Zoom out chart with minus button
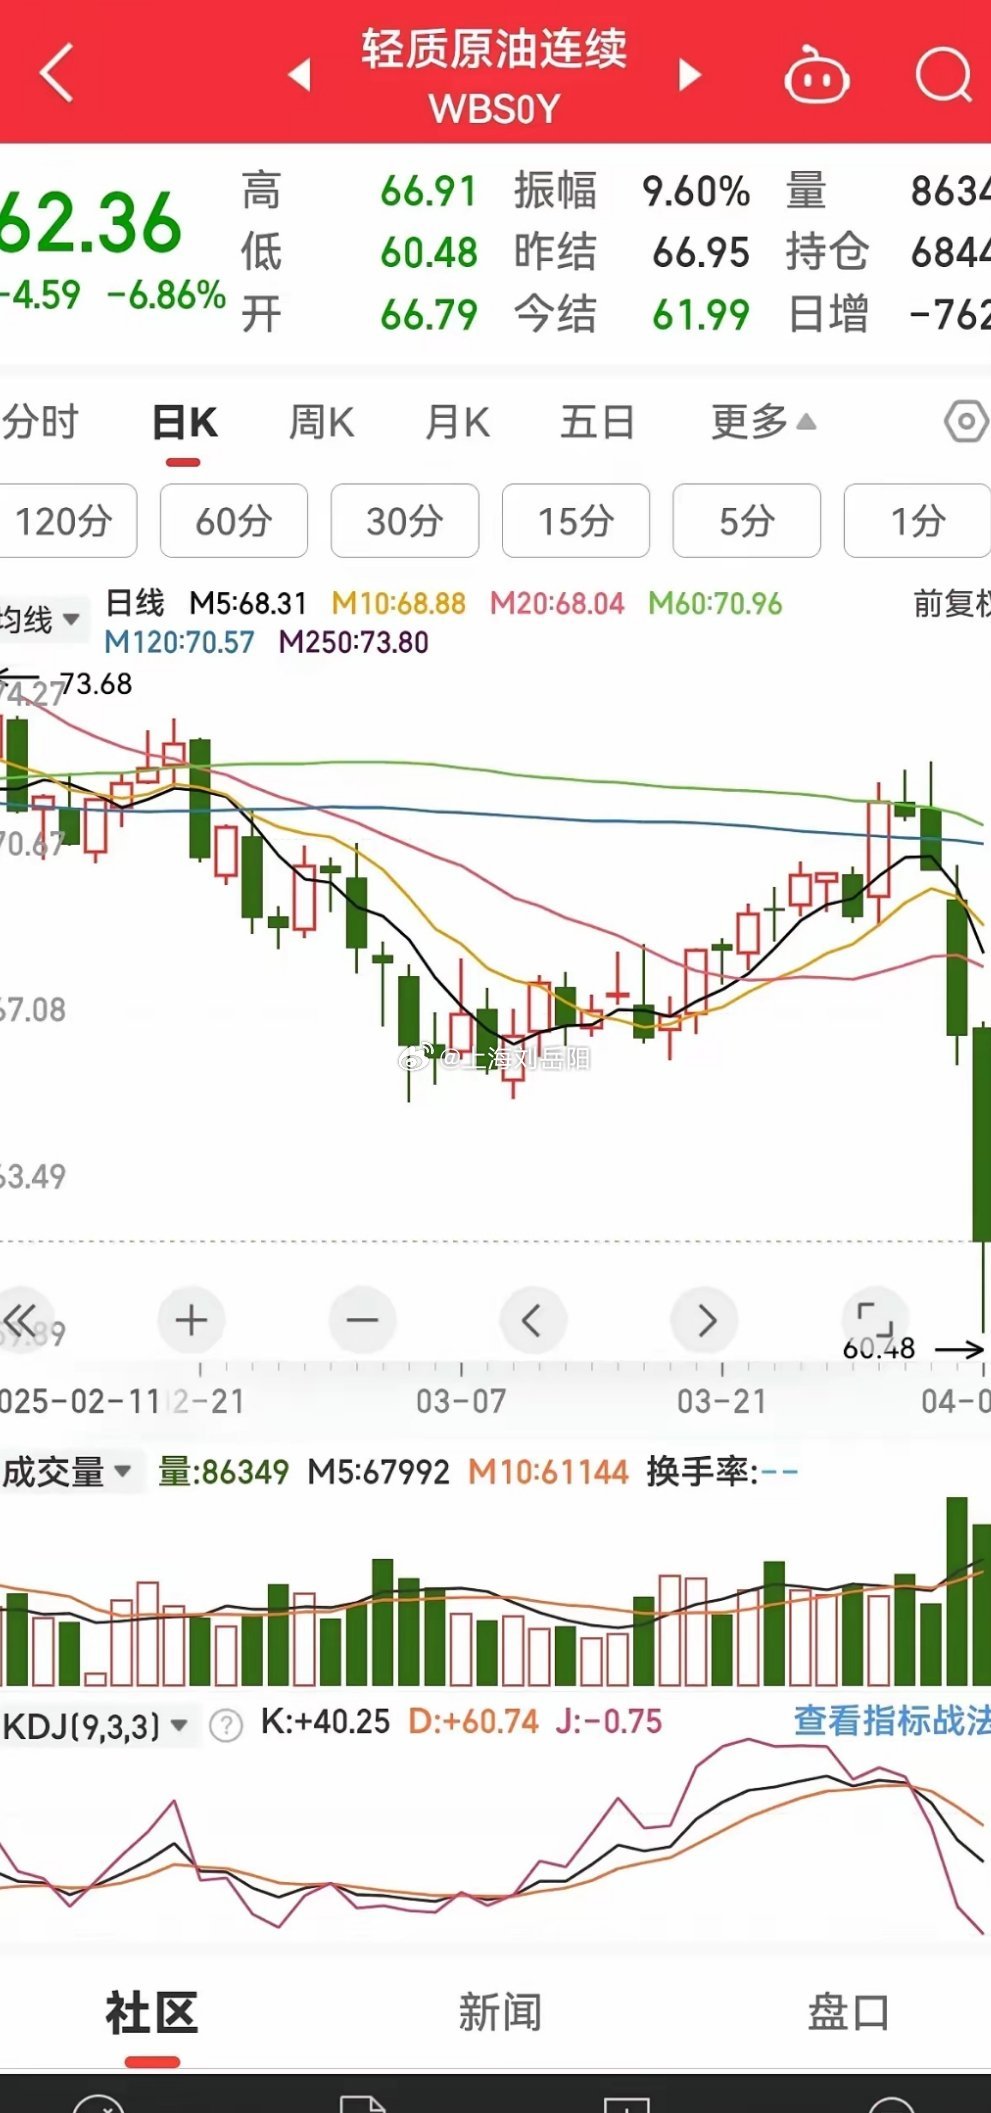The image size is (991, 2113). tap(362, 1320)
